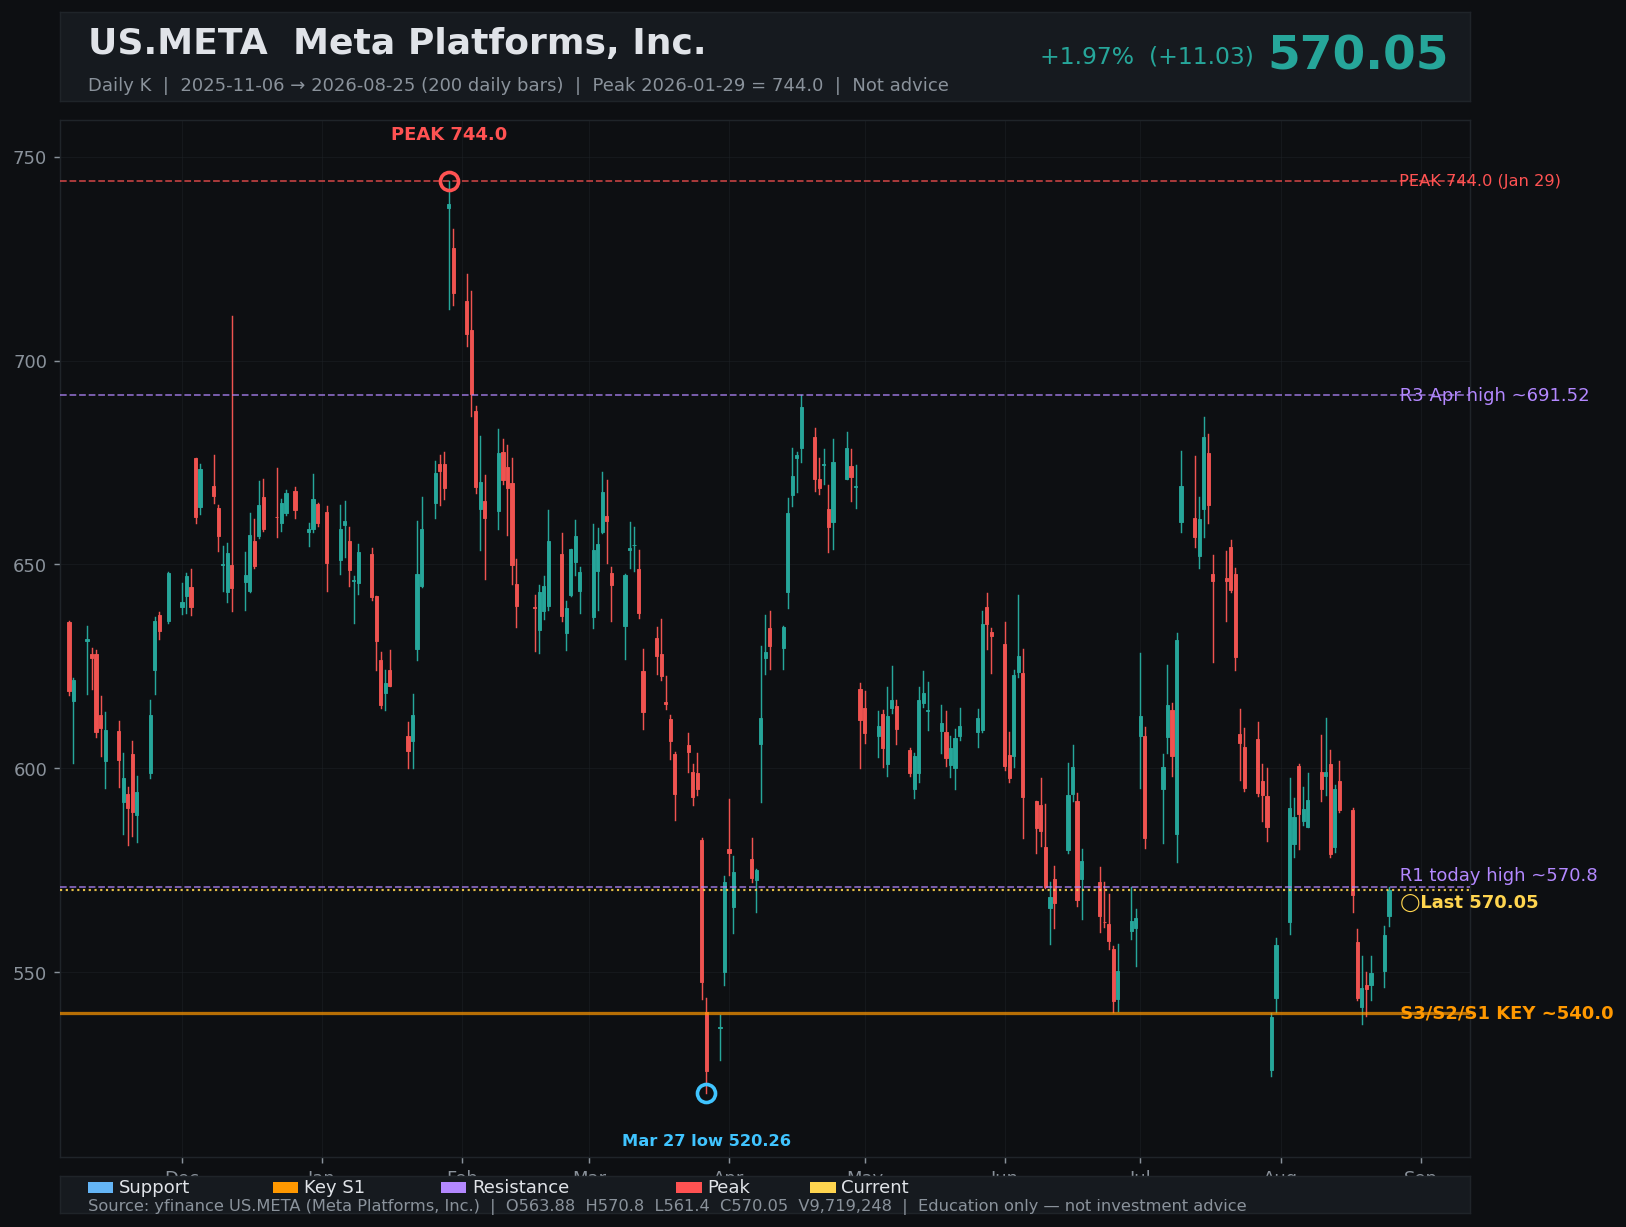Click the 'Current' legend label
The height and width of the screenshot is (1227, 1626).
(875, 1187)
